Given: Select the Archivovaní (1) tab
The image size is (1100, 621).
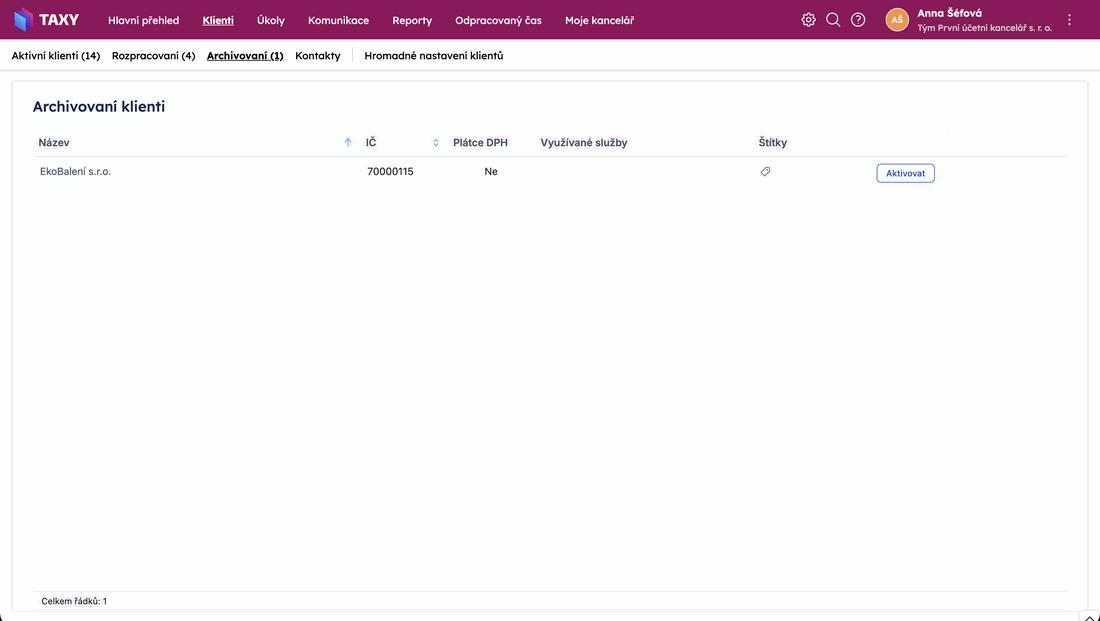Looking at the screenshot, I should 245,55.
